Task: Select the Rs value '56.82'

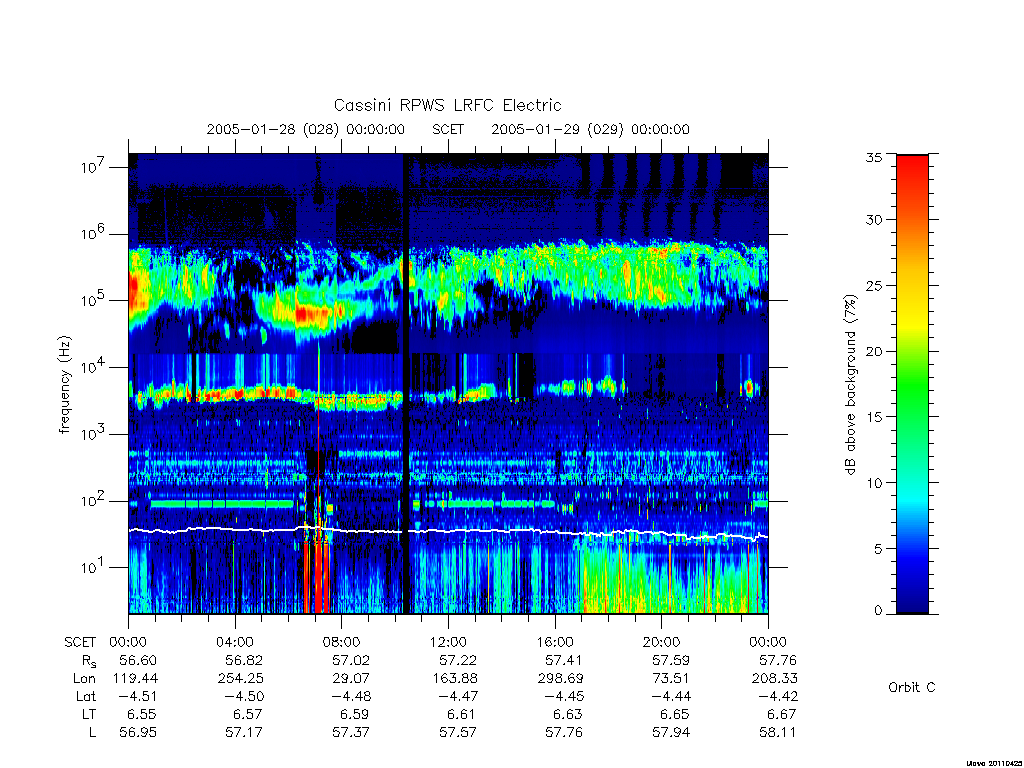Action: [x=244, y=660]
